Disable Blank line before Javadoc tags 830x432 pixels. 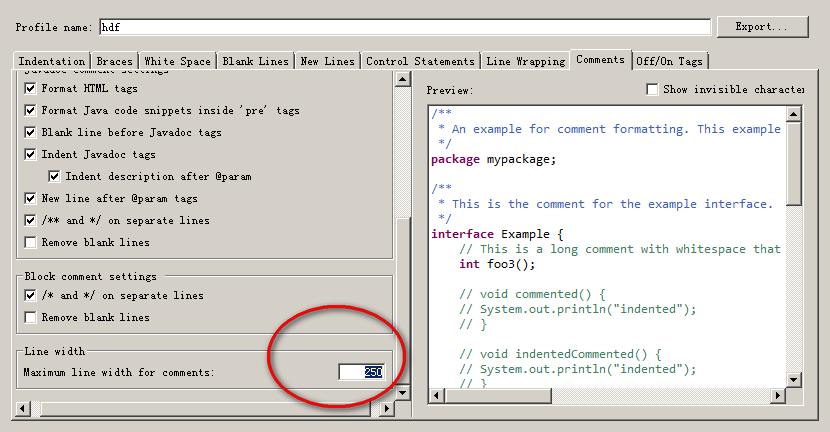[30, 133]
